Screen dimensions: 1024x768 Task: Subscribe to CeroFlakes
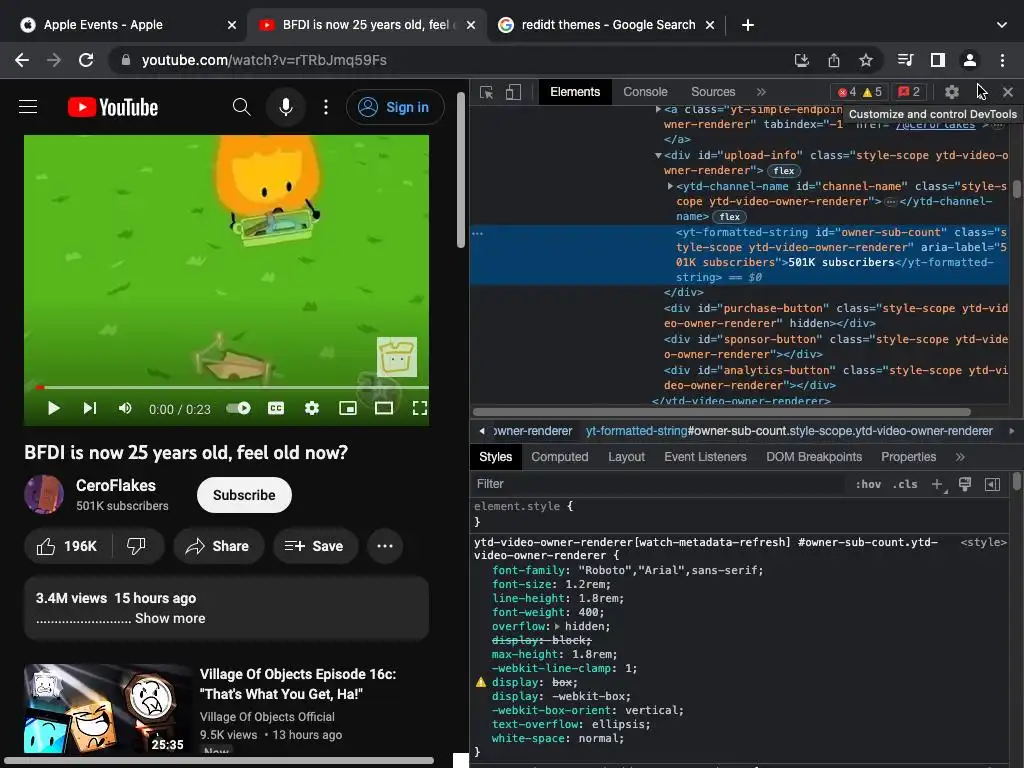click(x=244, y=495)
